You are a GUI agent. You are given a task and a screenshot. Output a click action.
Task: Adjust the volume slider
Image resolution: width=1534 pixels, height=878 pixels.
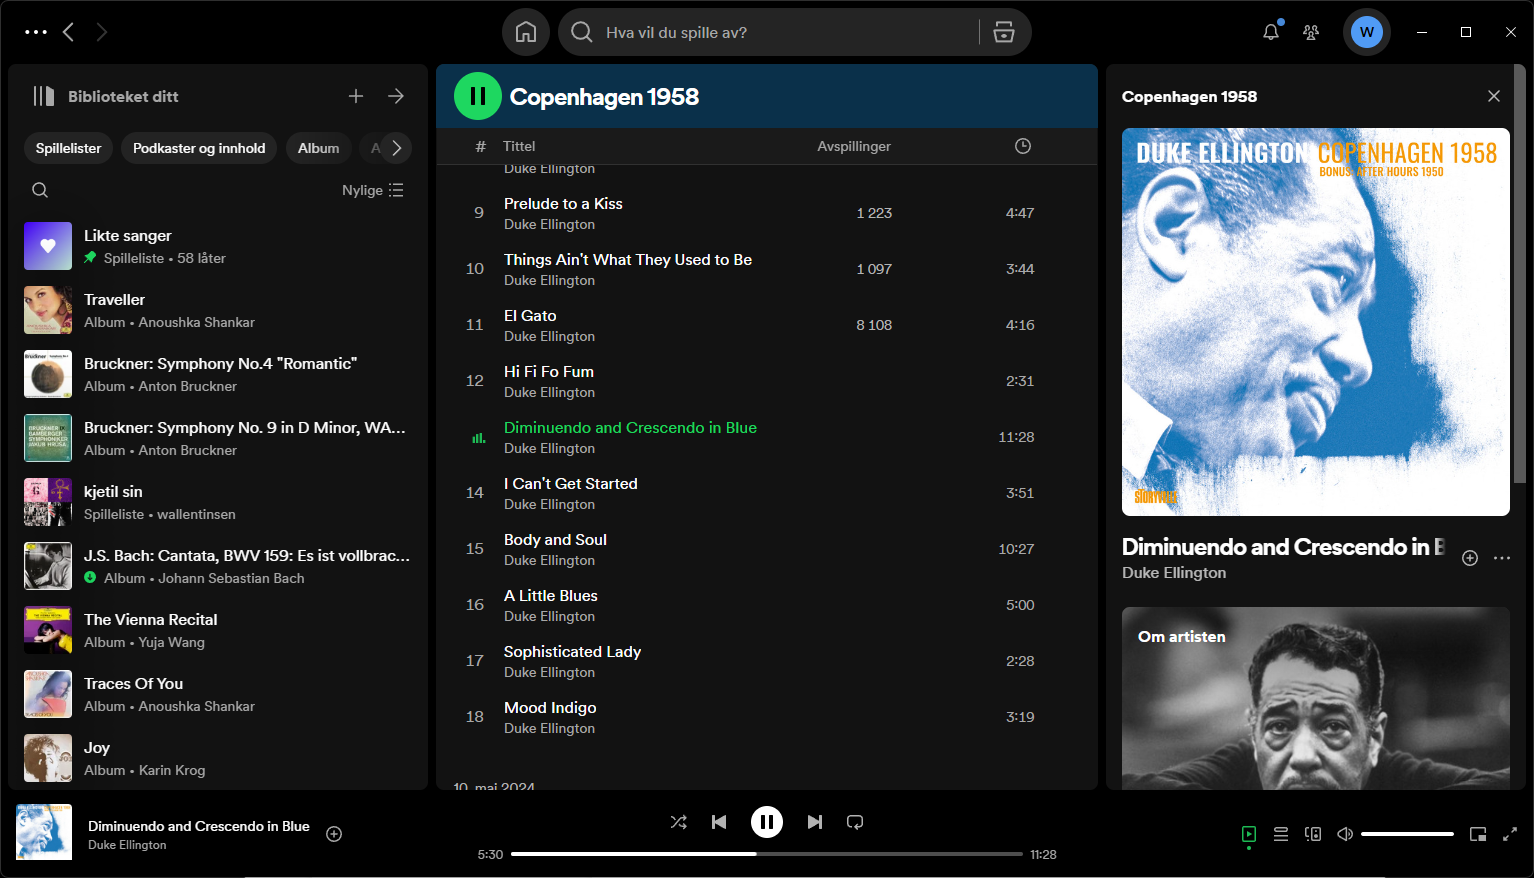point(1407,834)
